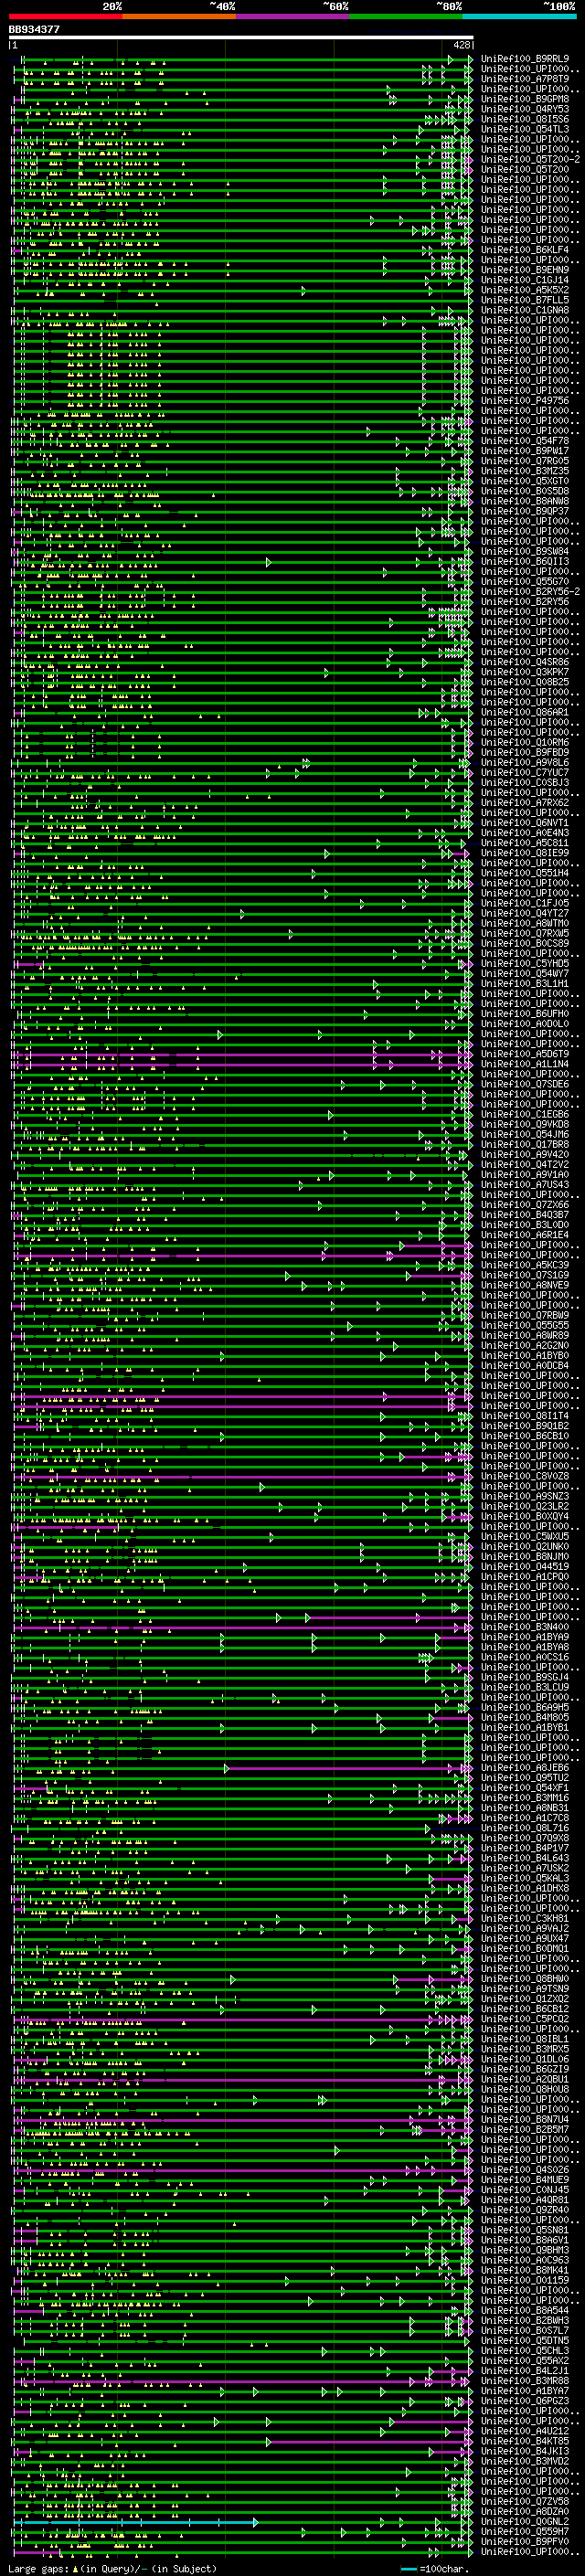Open the UniRef100_Q54TL3 hit
This screenshot has width=585, height=2576.
525,129
